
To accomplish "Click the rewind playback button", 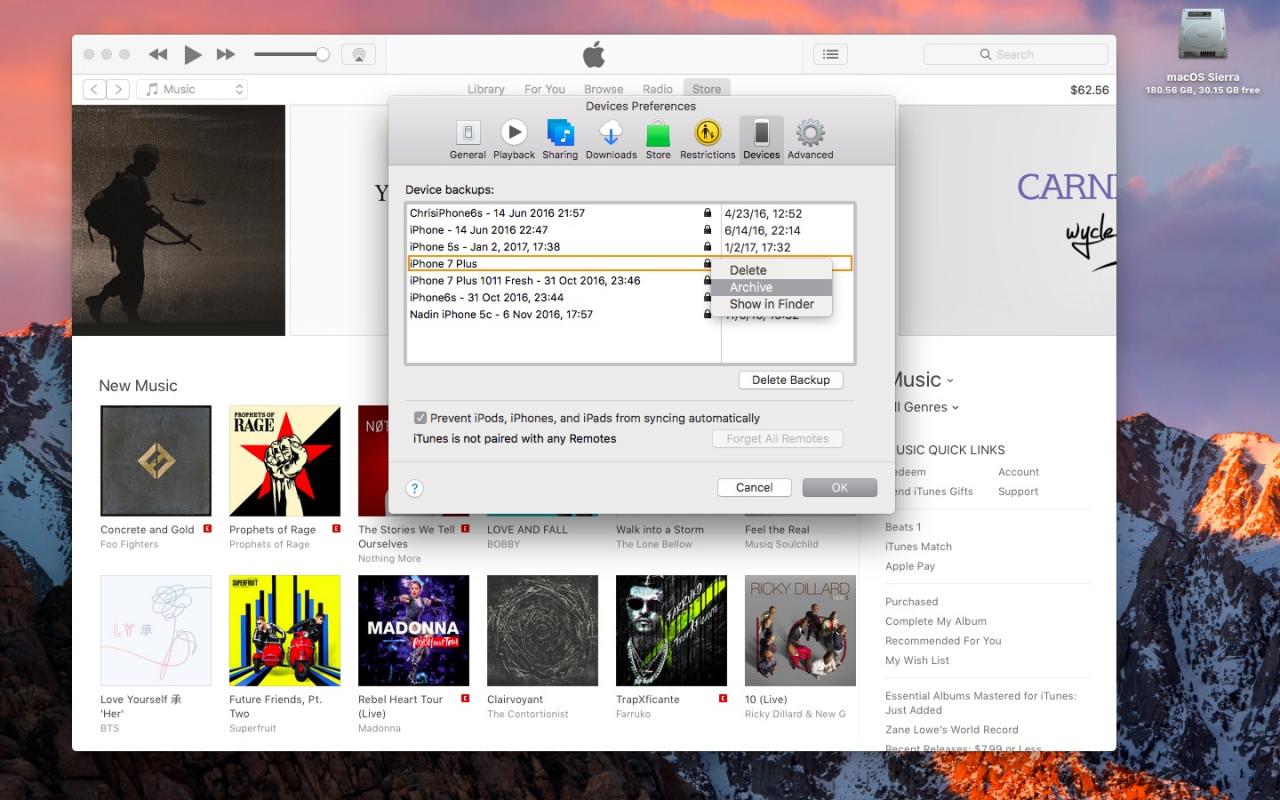I will (x=158, y=54).
